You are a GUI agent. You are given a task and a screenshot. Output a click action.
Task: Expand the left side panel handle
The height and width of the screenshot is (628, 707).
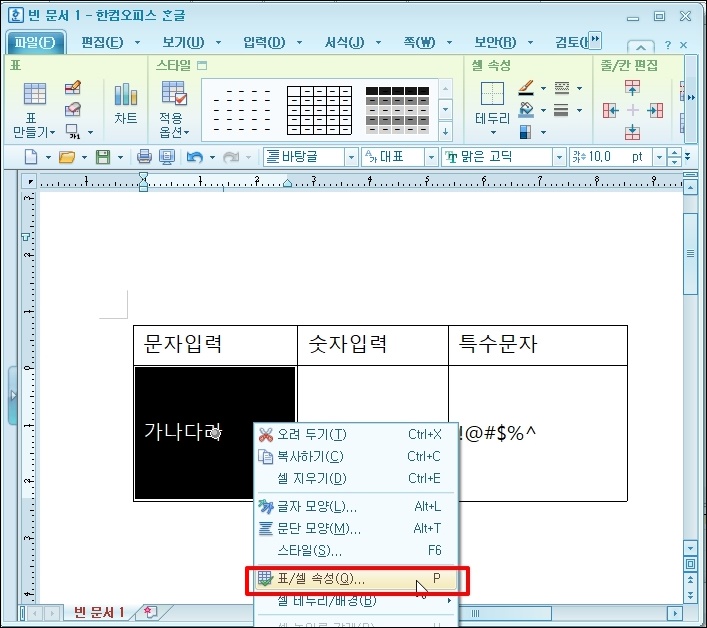[x=13, y=395]
